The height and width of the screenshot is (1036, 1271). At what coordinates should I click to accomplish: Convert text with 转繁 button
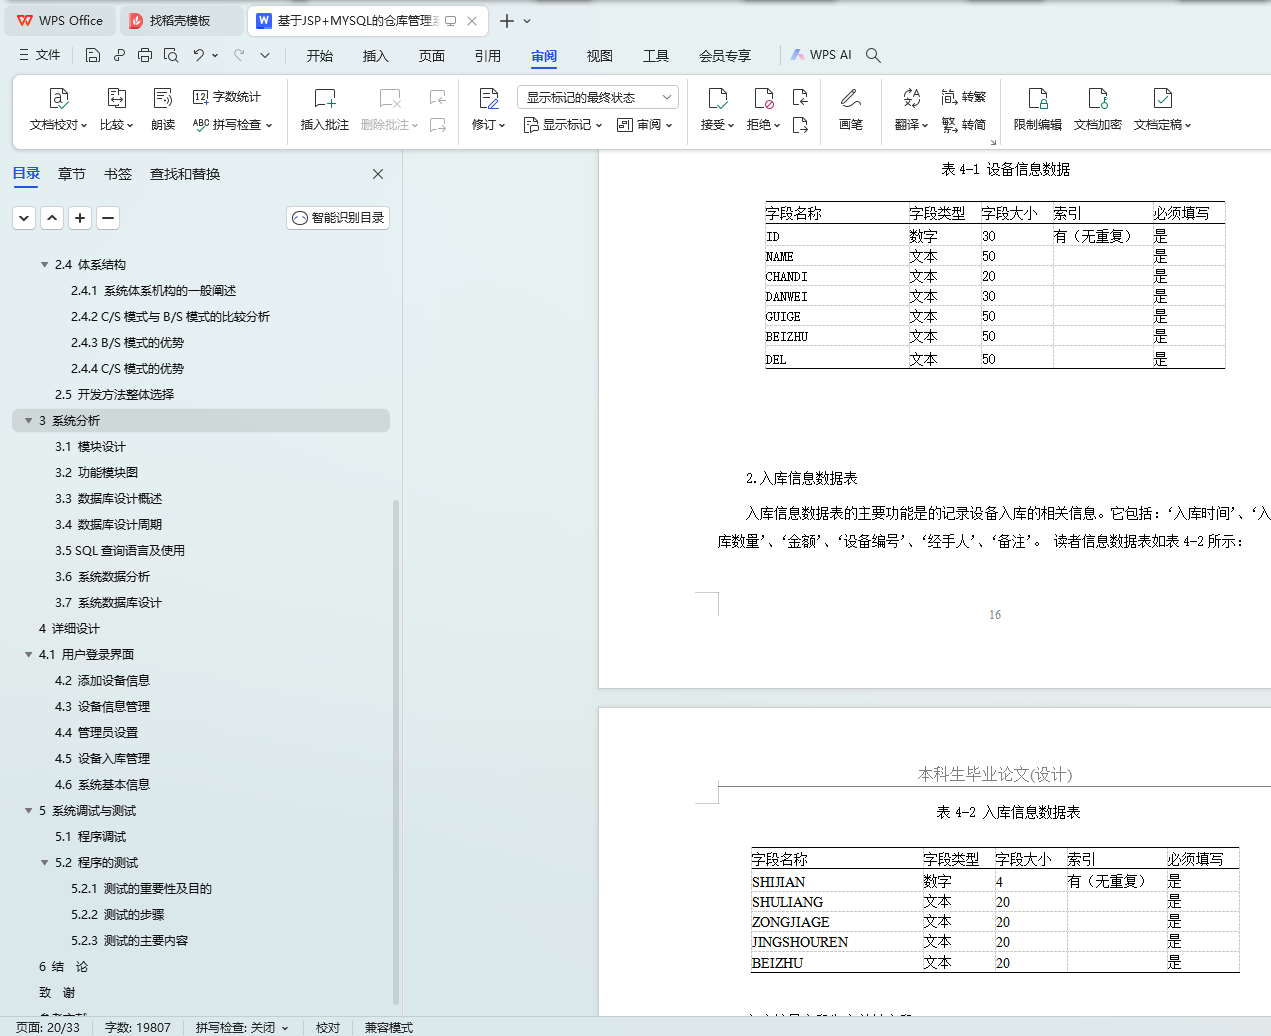(x=964, y=97)
